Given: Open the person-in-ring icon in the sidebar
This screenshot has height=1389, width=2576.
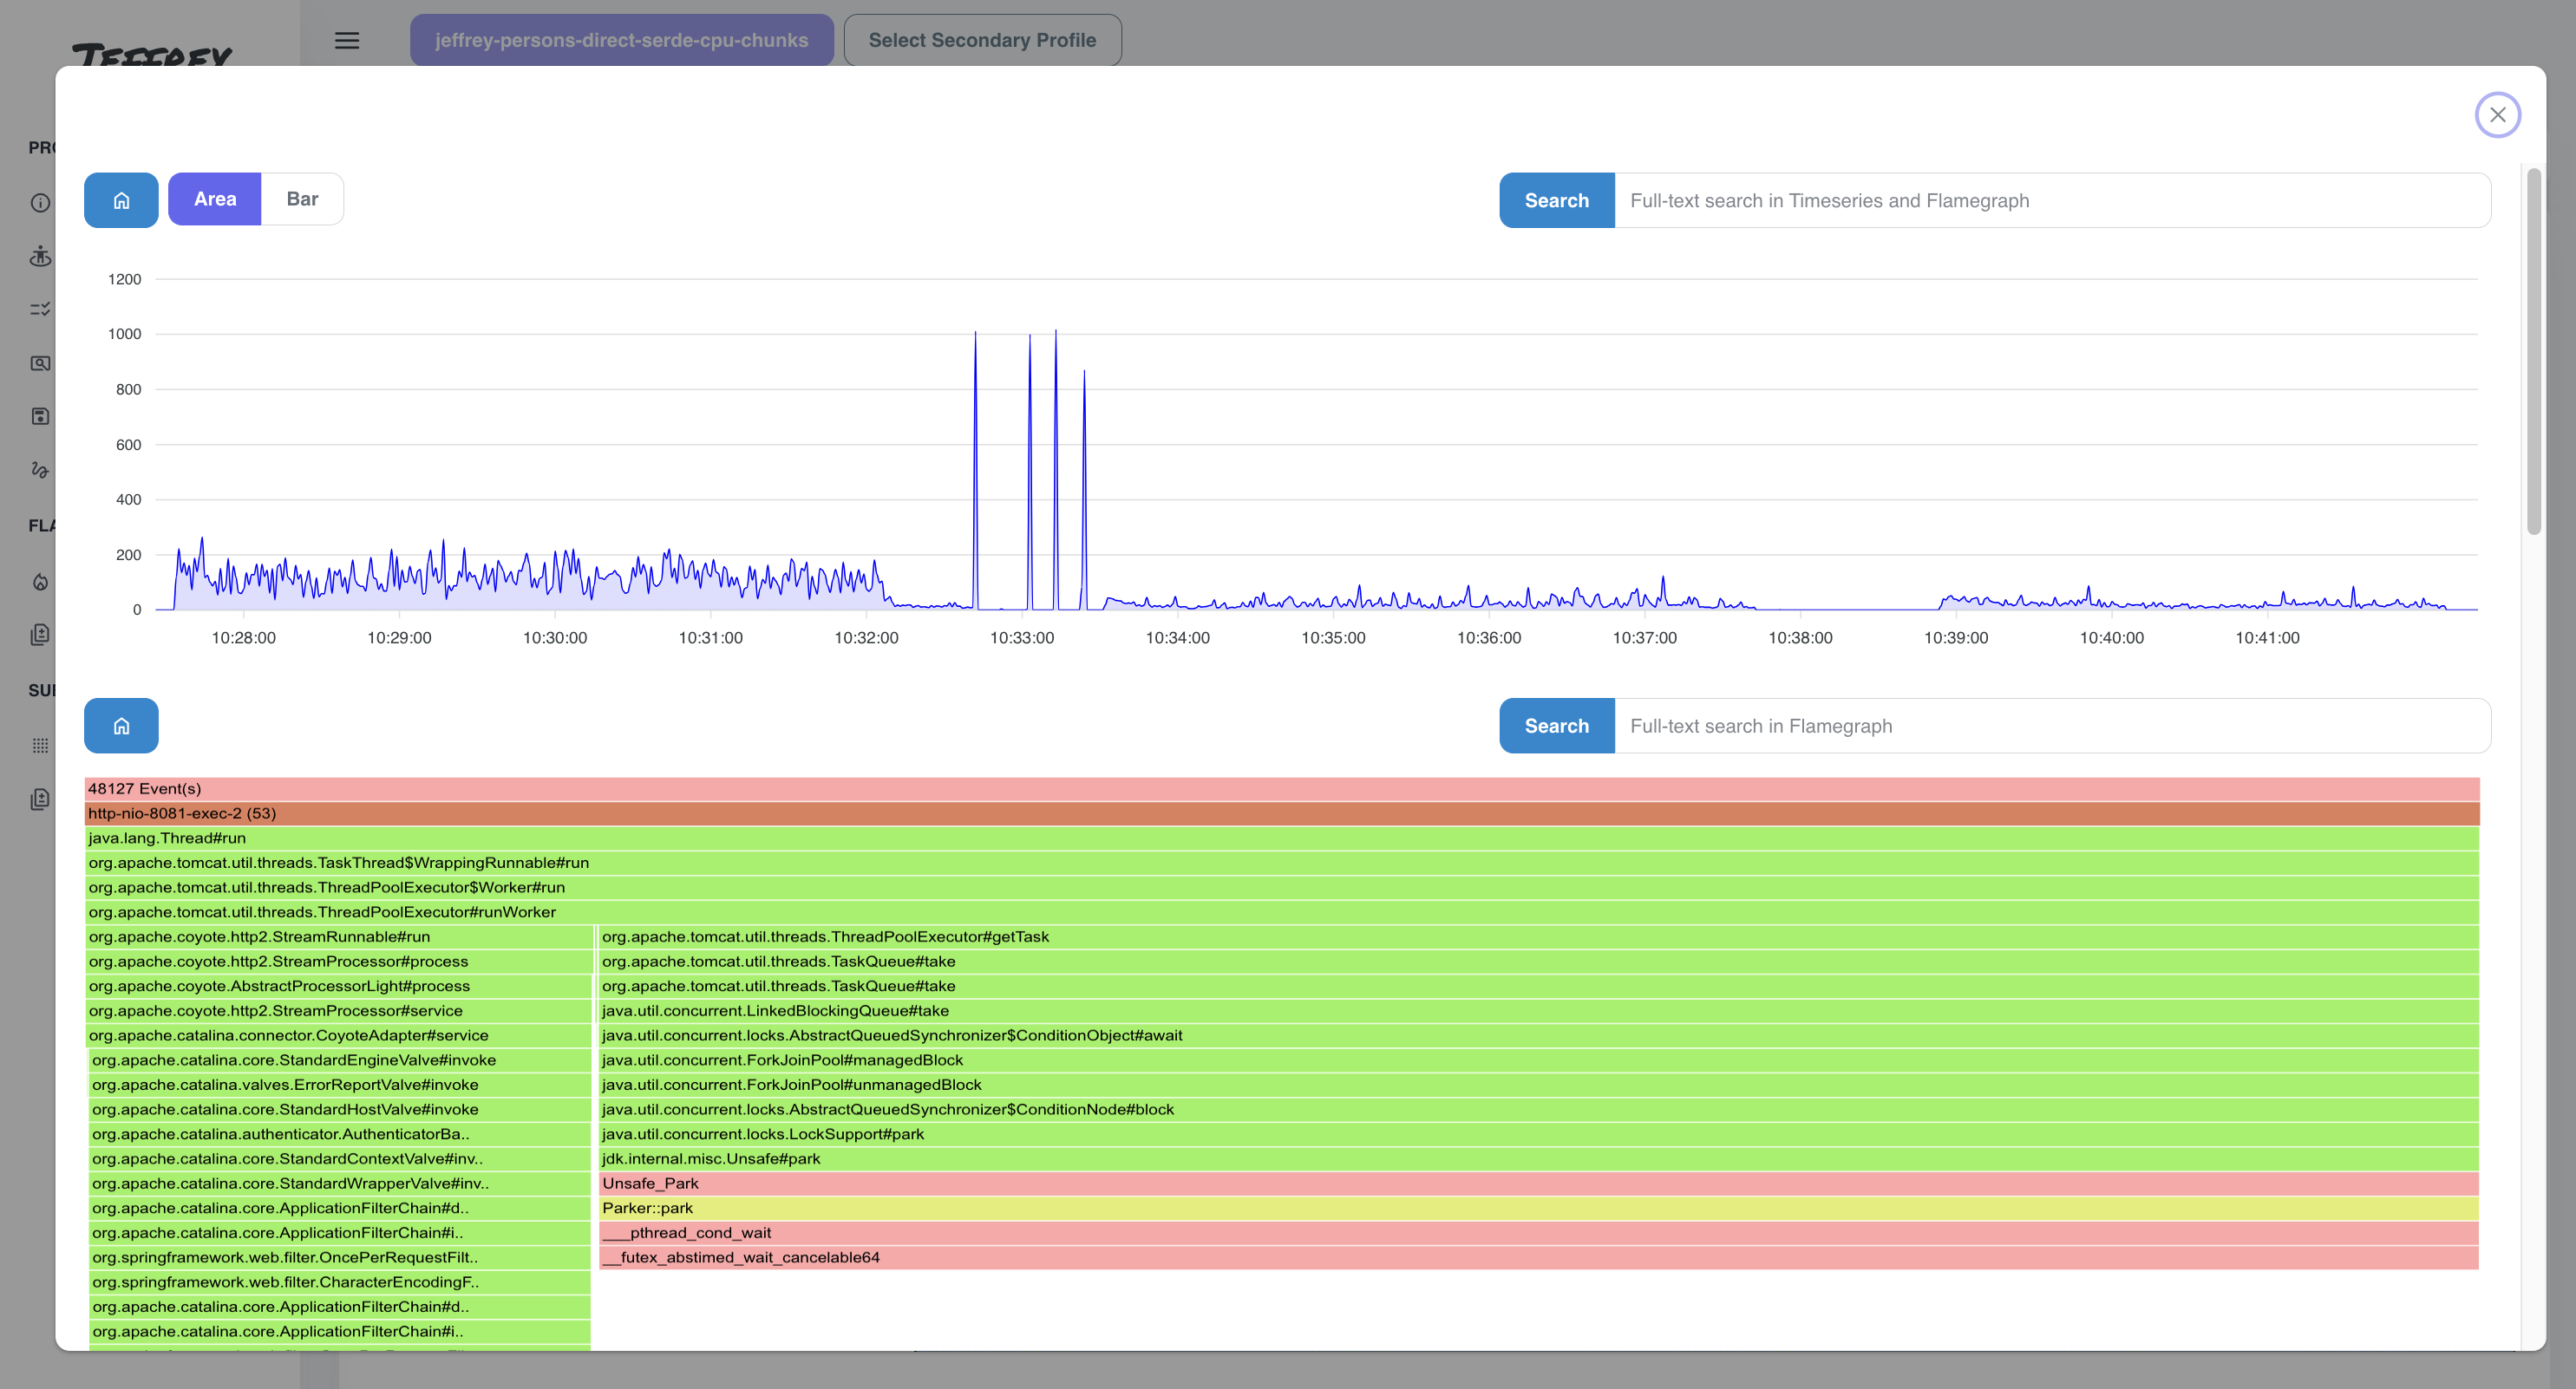Looking at the screenshot, I should click(x=40, y=256).
